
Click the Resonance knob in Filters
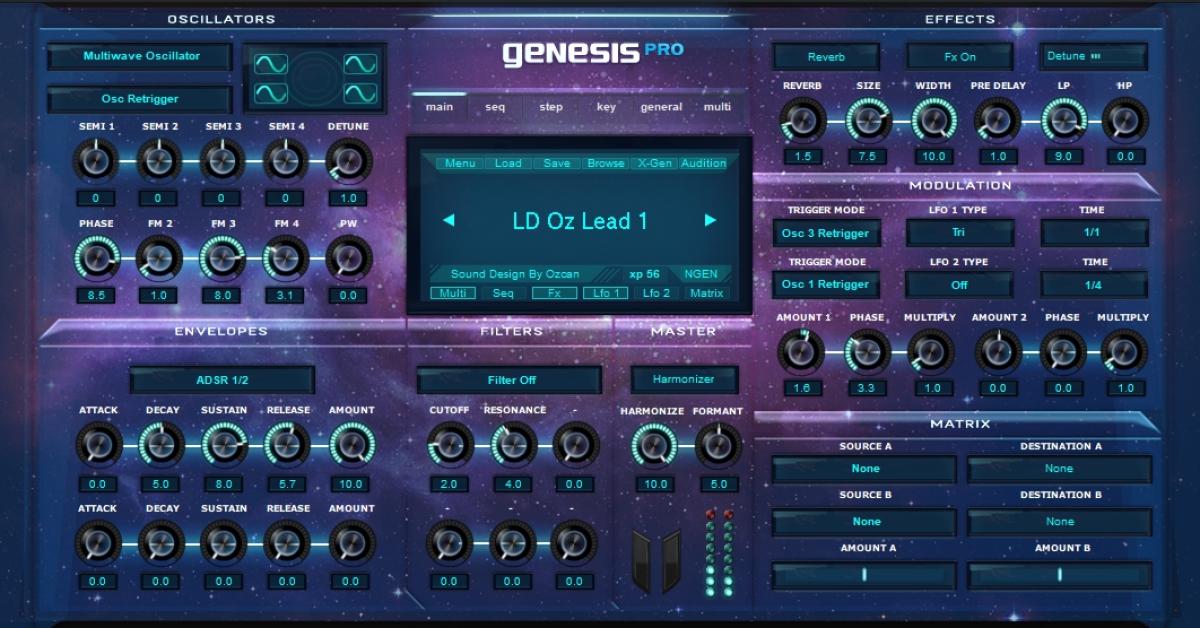click(513, 444)
